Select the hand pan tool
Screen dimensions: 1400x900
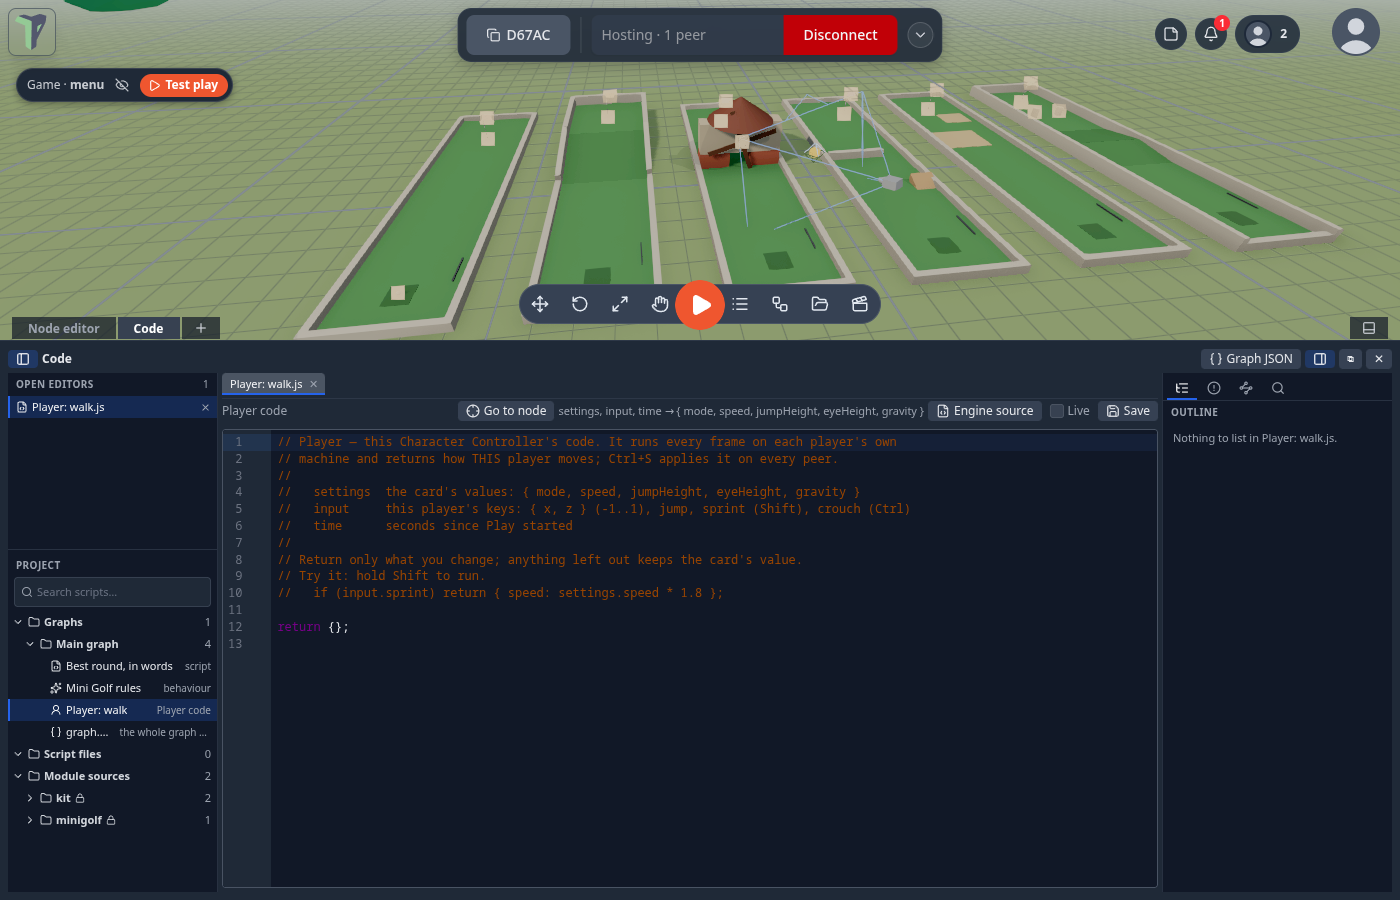click(660, 304)
